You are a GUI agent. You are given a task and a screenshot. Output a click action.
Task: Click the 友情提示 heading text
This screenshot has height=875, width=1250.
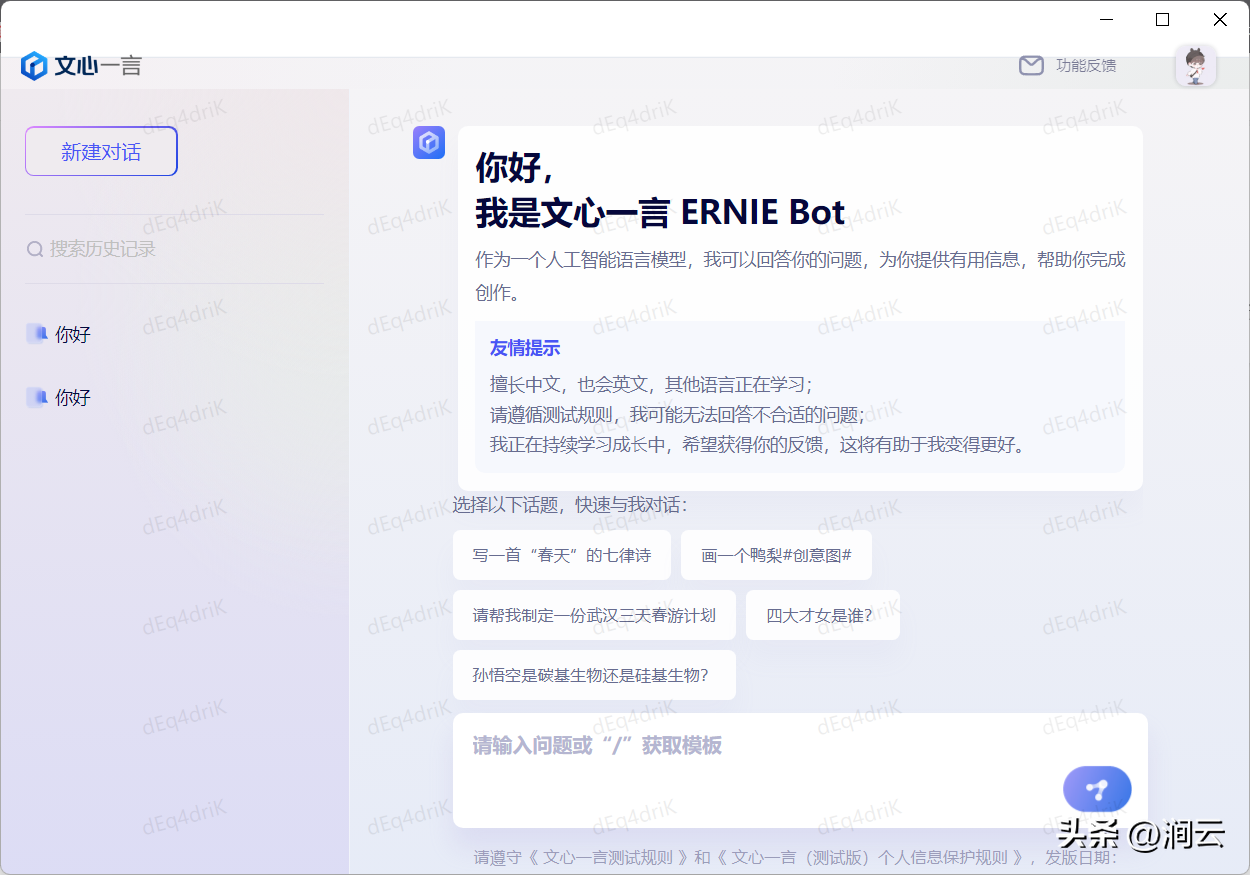(525, 348)
